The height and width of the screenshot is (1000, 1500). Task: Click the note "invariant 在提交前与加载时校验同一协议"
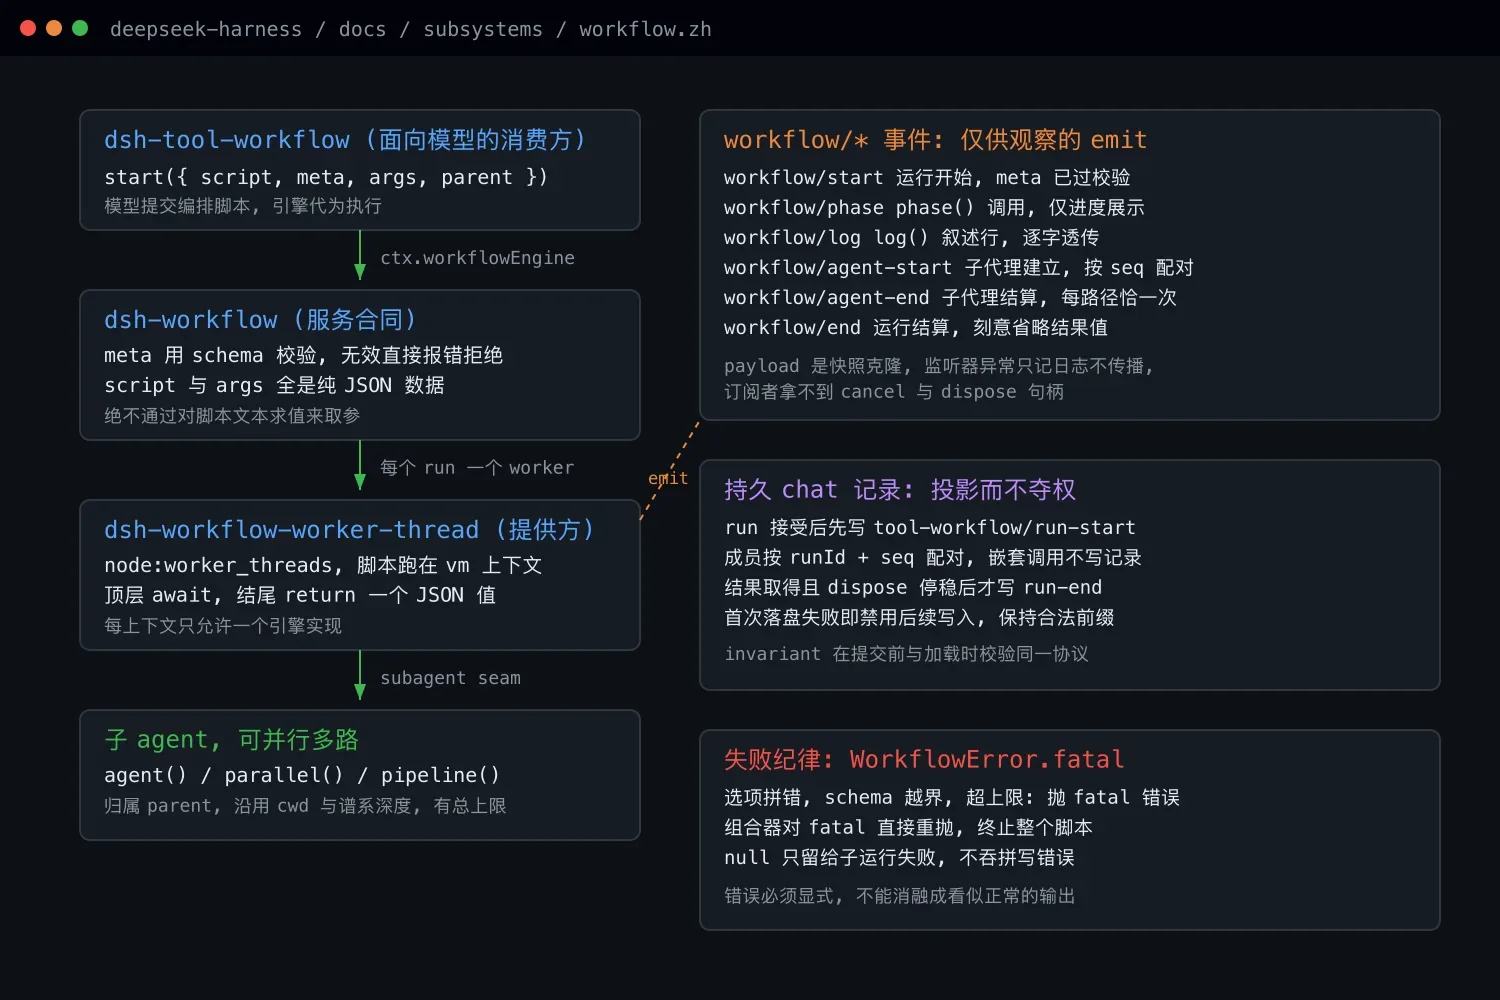coord(906,654)
